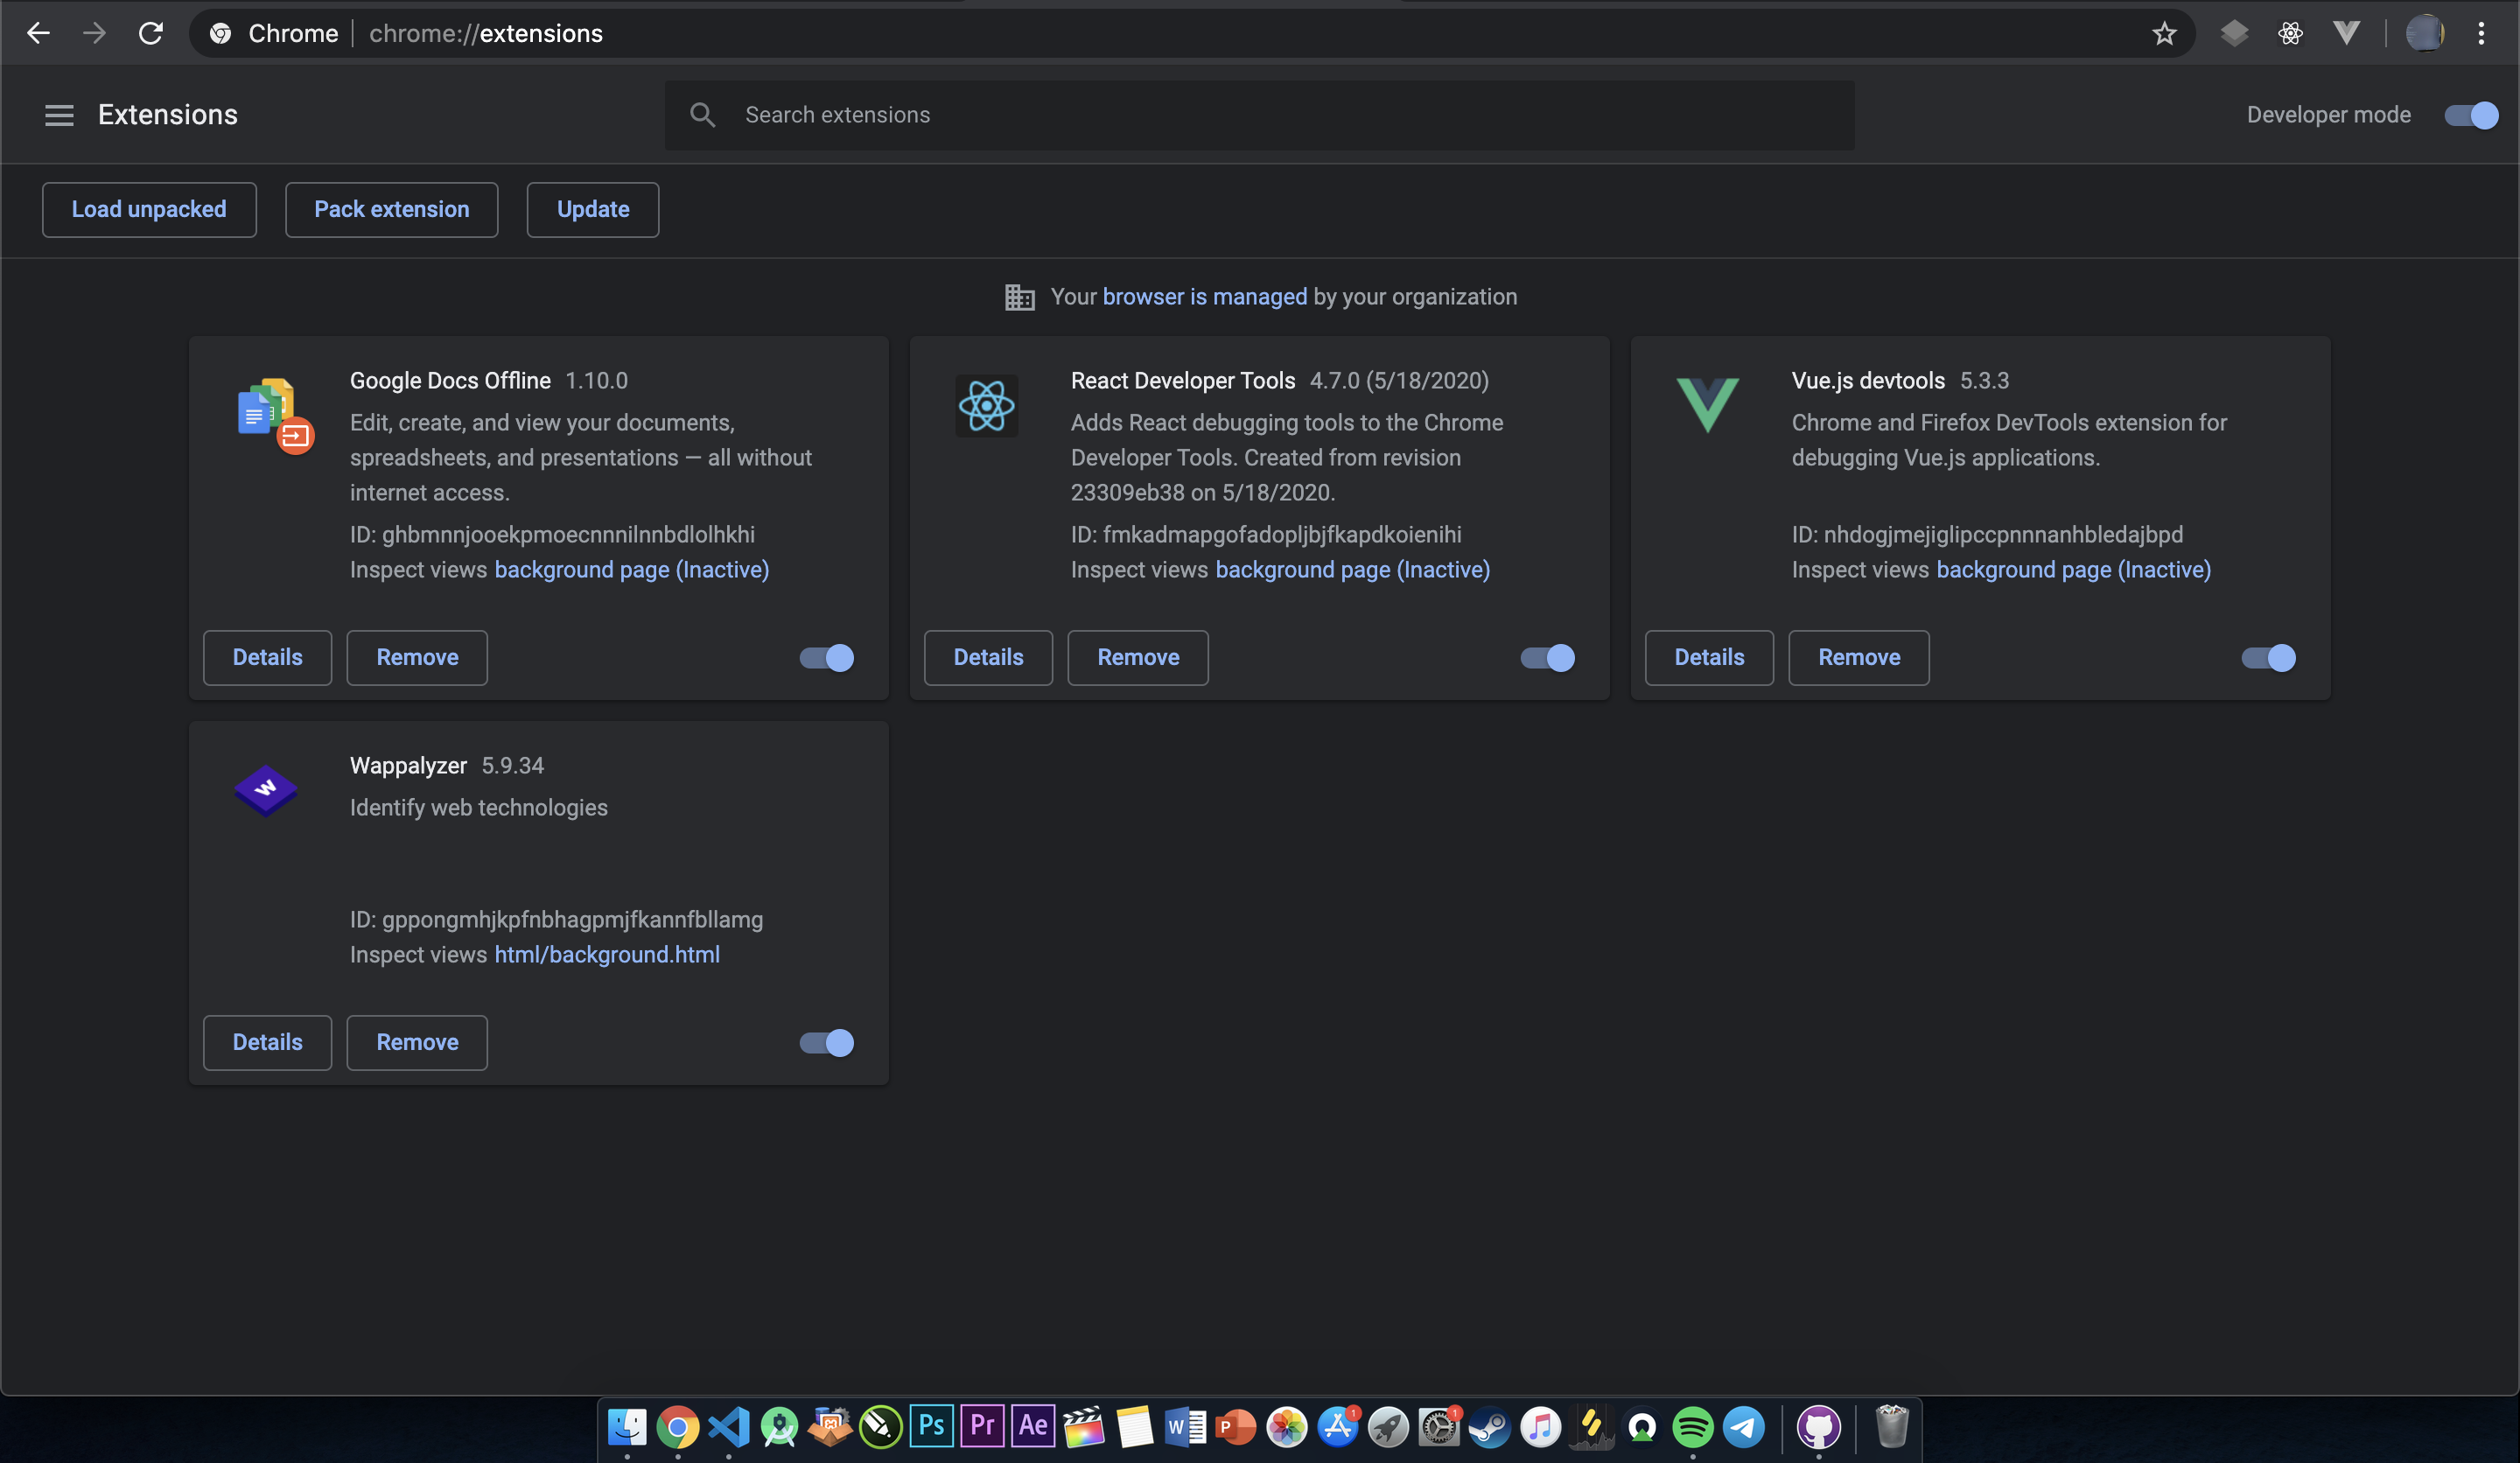Open the 'browser is managed' link
Screen dimensions: 2520x1463
(1204, 297)
